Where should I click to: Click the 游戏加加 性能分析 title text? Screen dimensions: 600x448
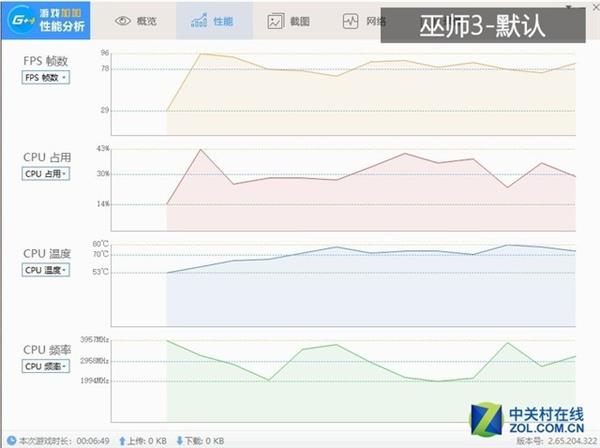tap(62, 20)
